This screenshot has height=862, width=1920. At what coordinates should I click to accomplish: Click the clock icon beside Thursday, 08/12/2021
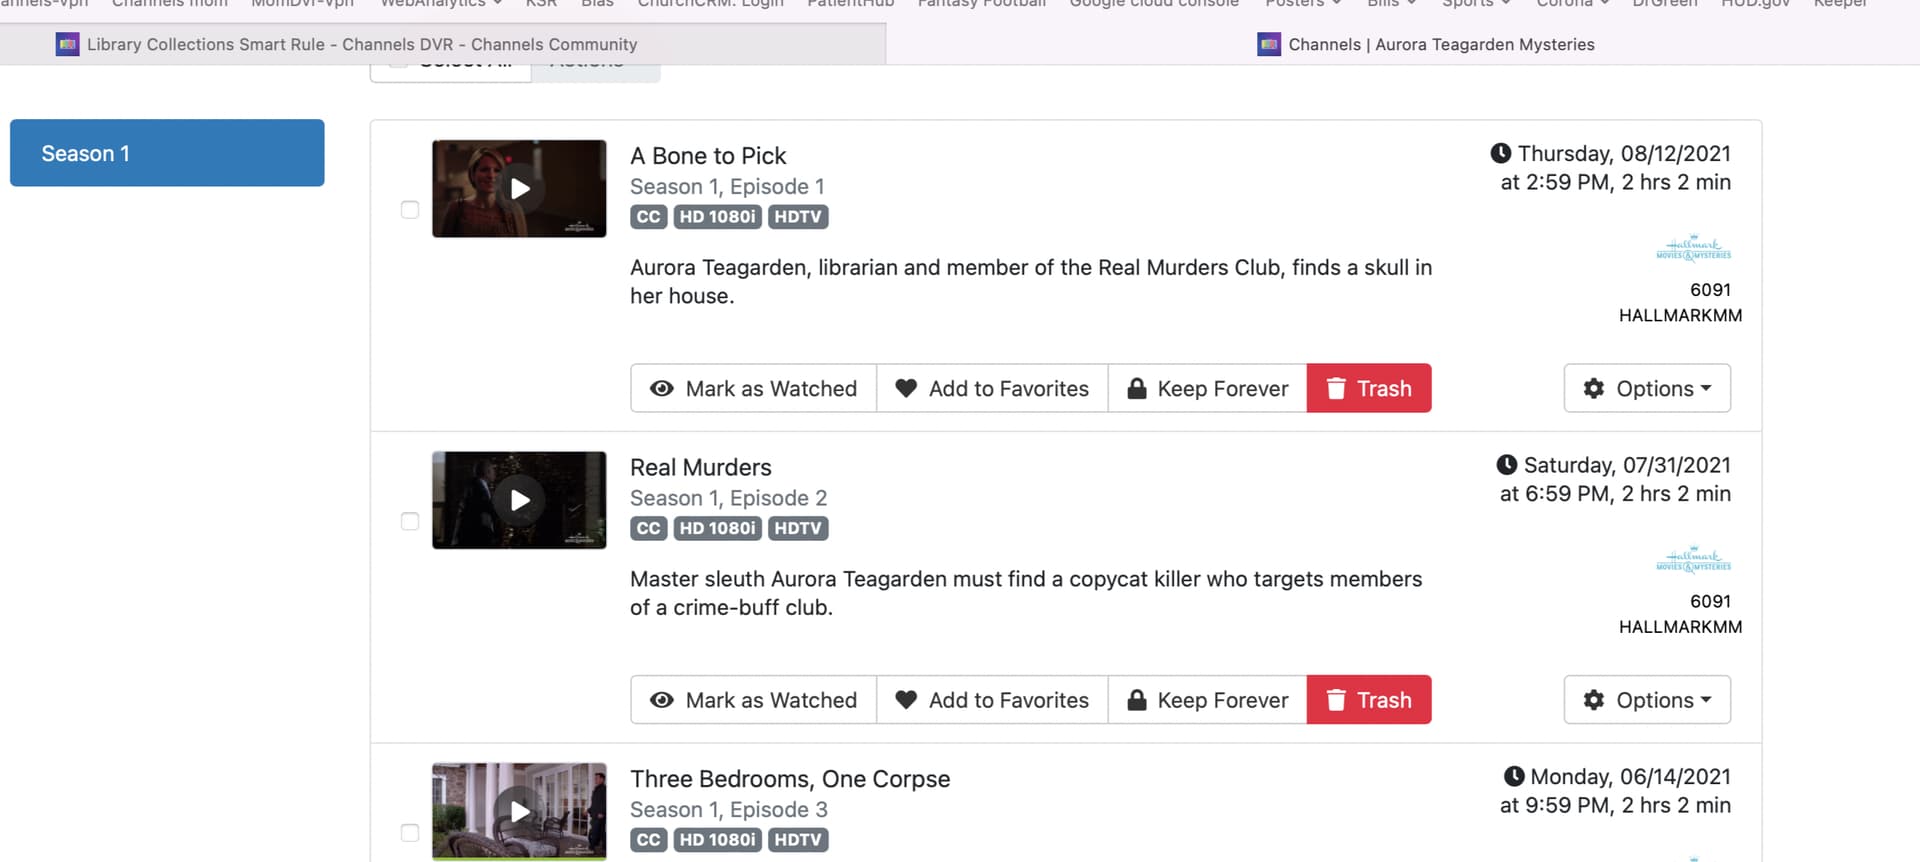(x=1500, y=154)
